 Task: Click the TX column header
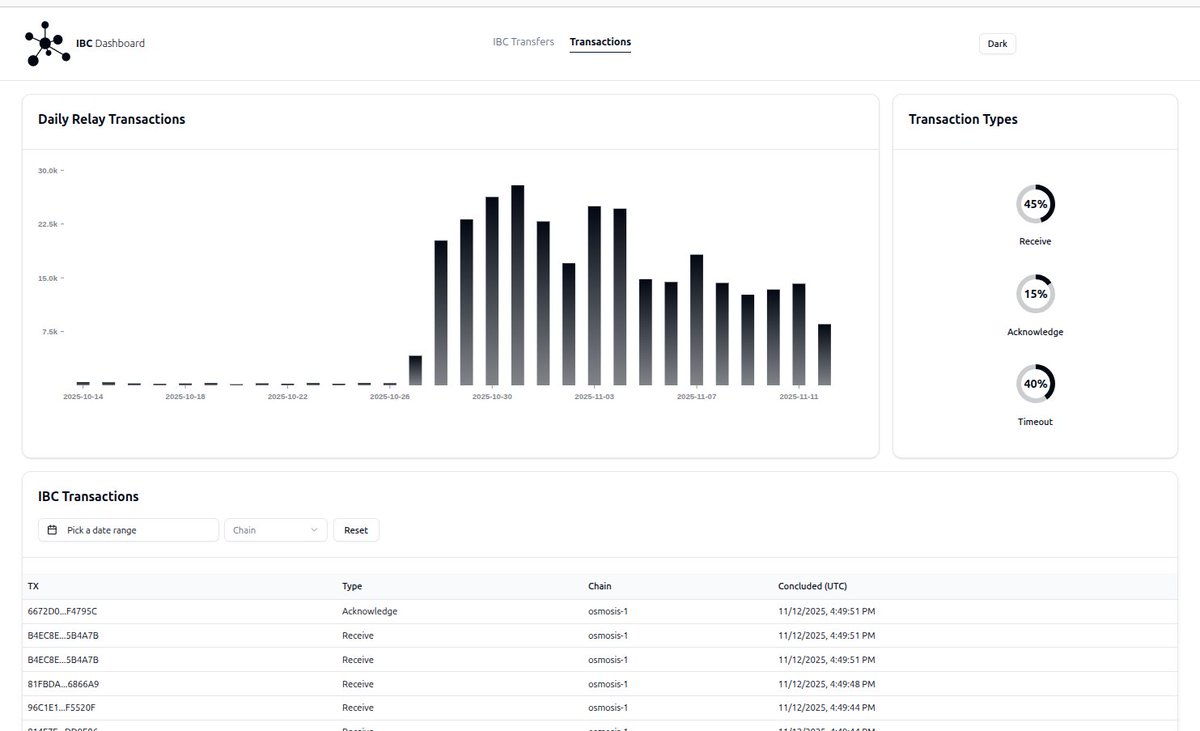pos(34,586)
